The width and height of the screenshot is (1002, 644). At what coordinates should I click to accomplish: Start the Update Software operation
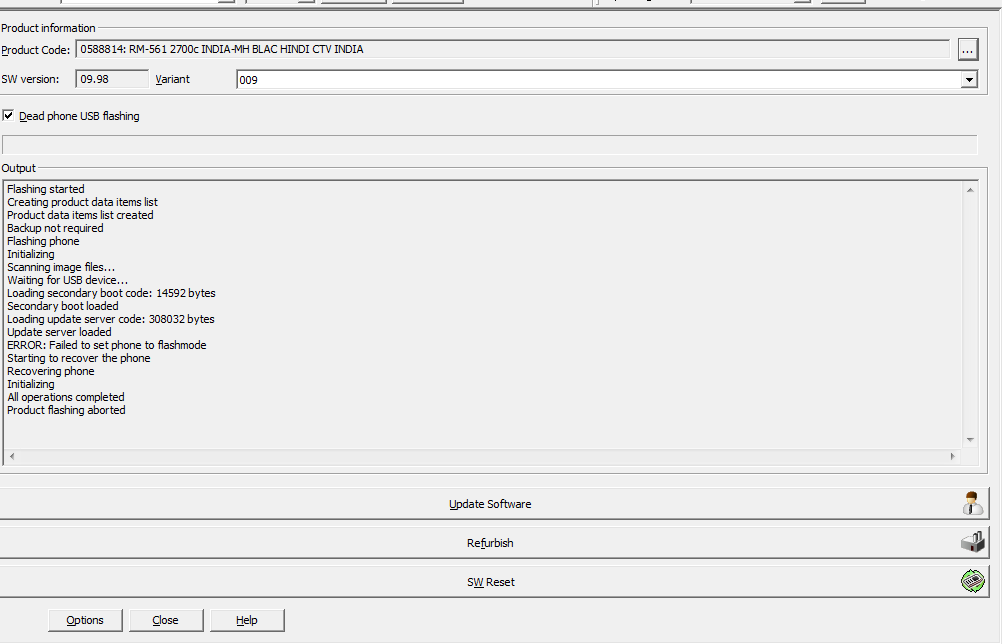point(490,504)
